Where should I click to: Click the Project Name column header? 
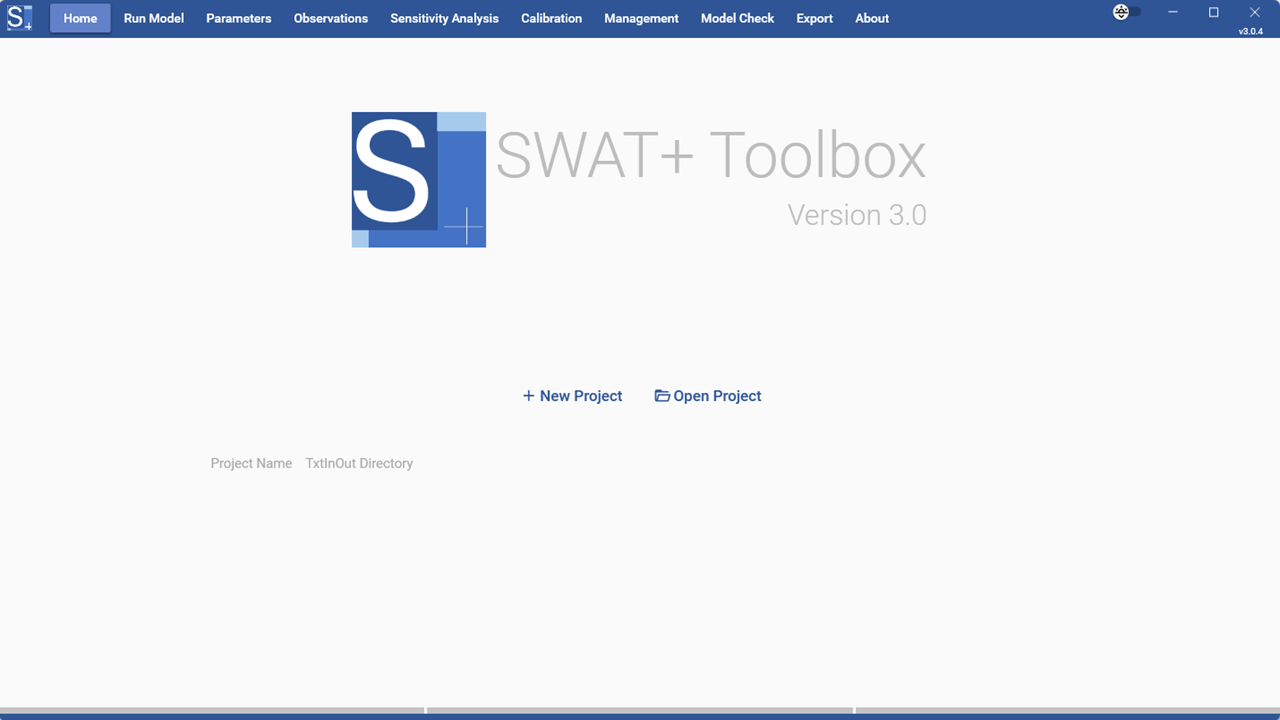[251, 463]
